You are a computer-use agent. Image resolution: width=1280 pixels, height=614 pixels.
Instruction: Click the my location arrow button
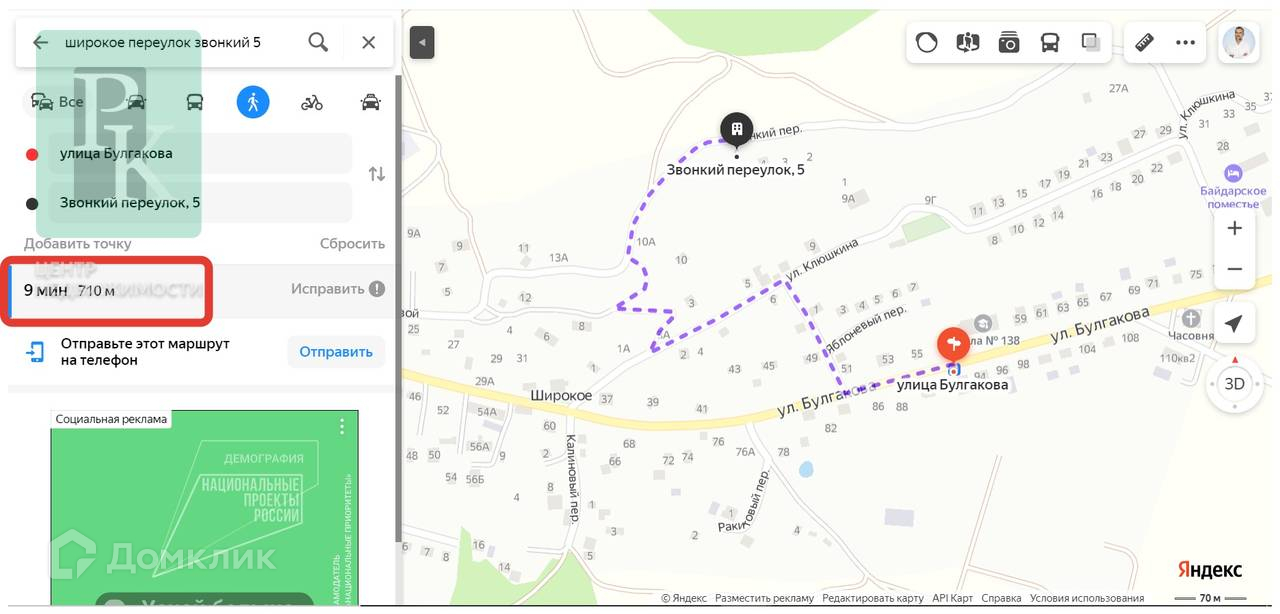(1234, 324)
